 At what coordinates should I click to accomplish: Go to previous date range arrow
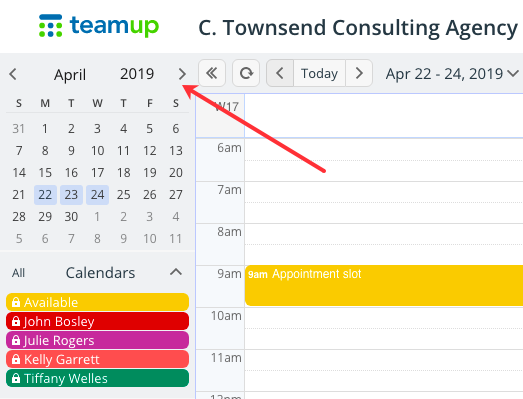[280, 73]
